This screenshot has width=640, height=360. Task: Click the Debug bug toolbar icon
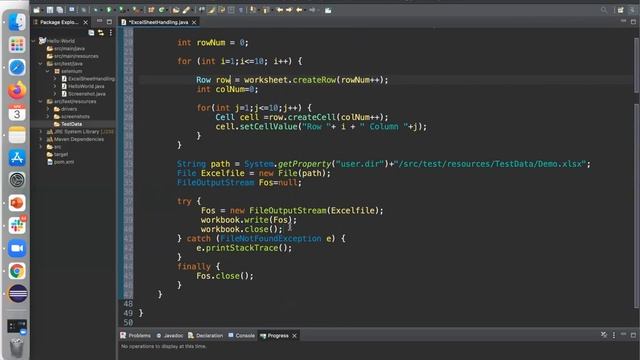(96, 10)
